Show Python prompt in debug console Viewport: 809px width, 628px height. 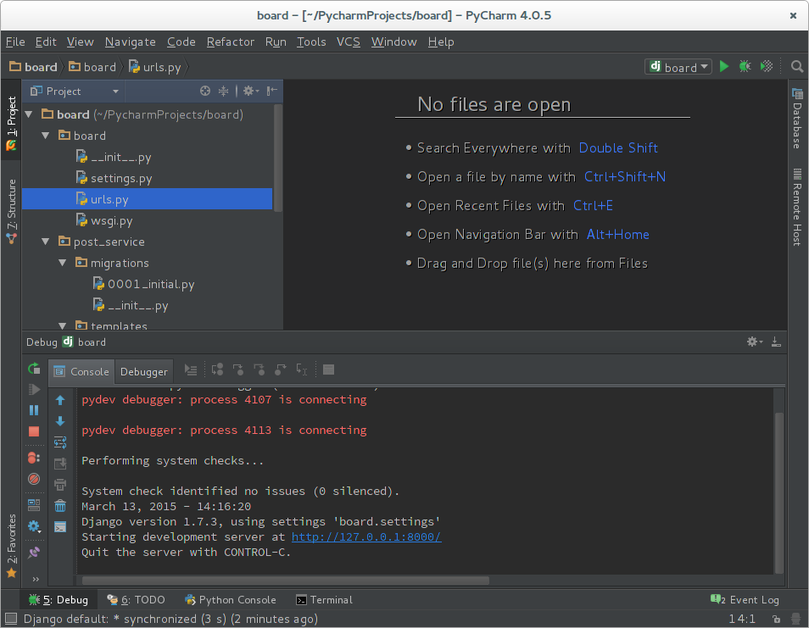60,527
